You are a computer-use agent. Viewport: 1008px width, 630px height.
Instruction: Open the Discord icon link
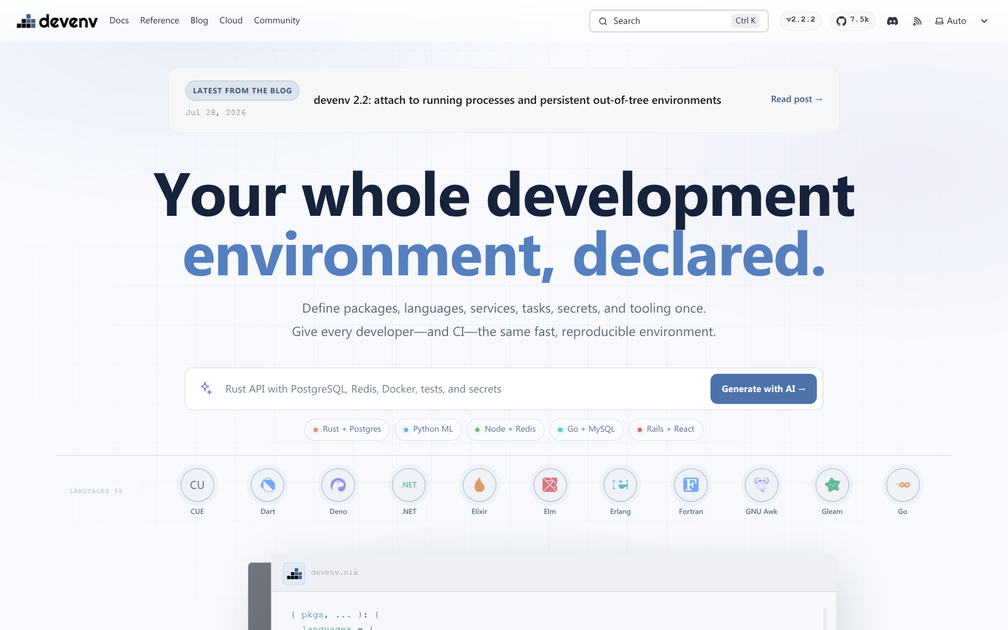coord(892,21)
